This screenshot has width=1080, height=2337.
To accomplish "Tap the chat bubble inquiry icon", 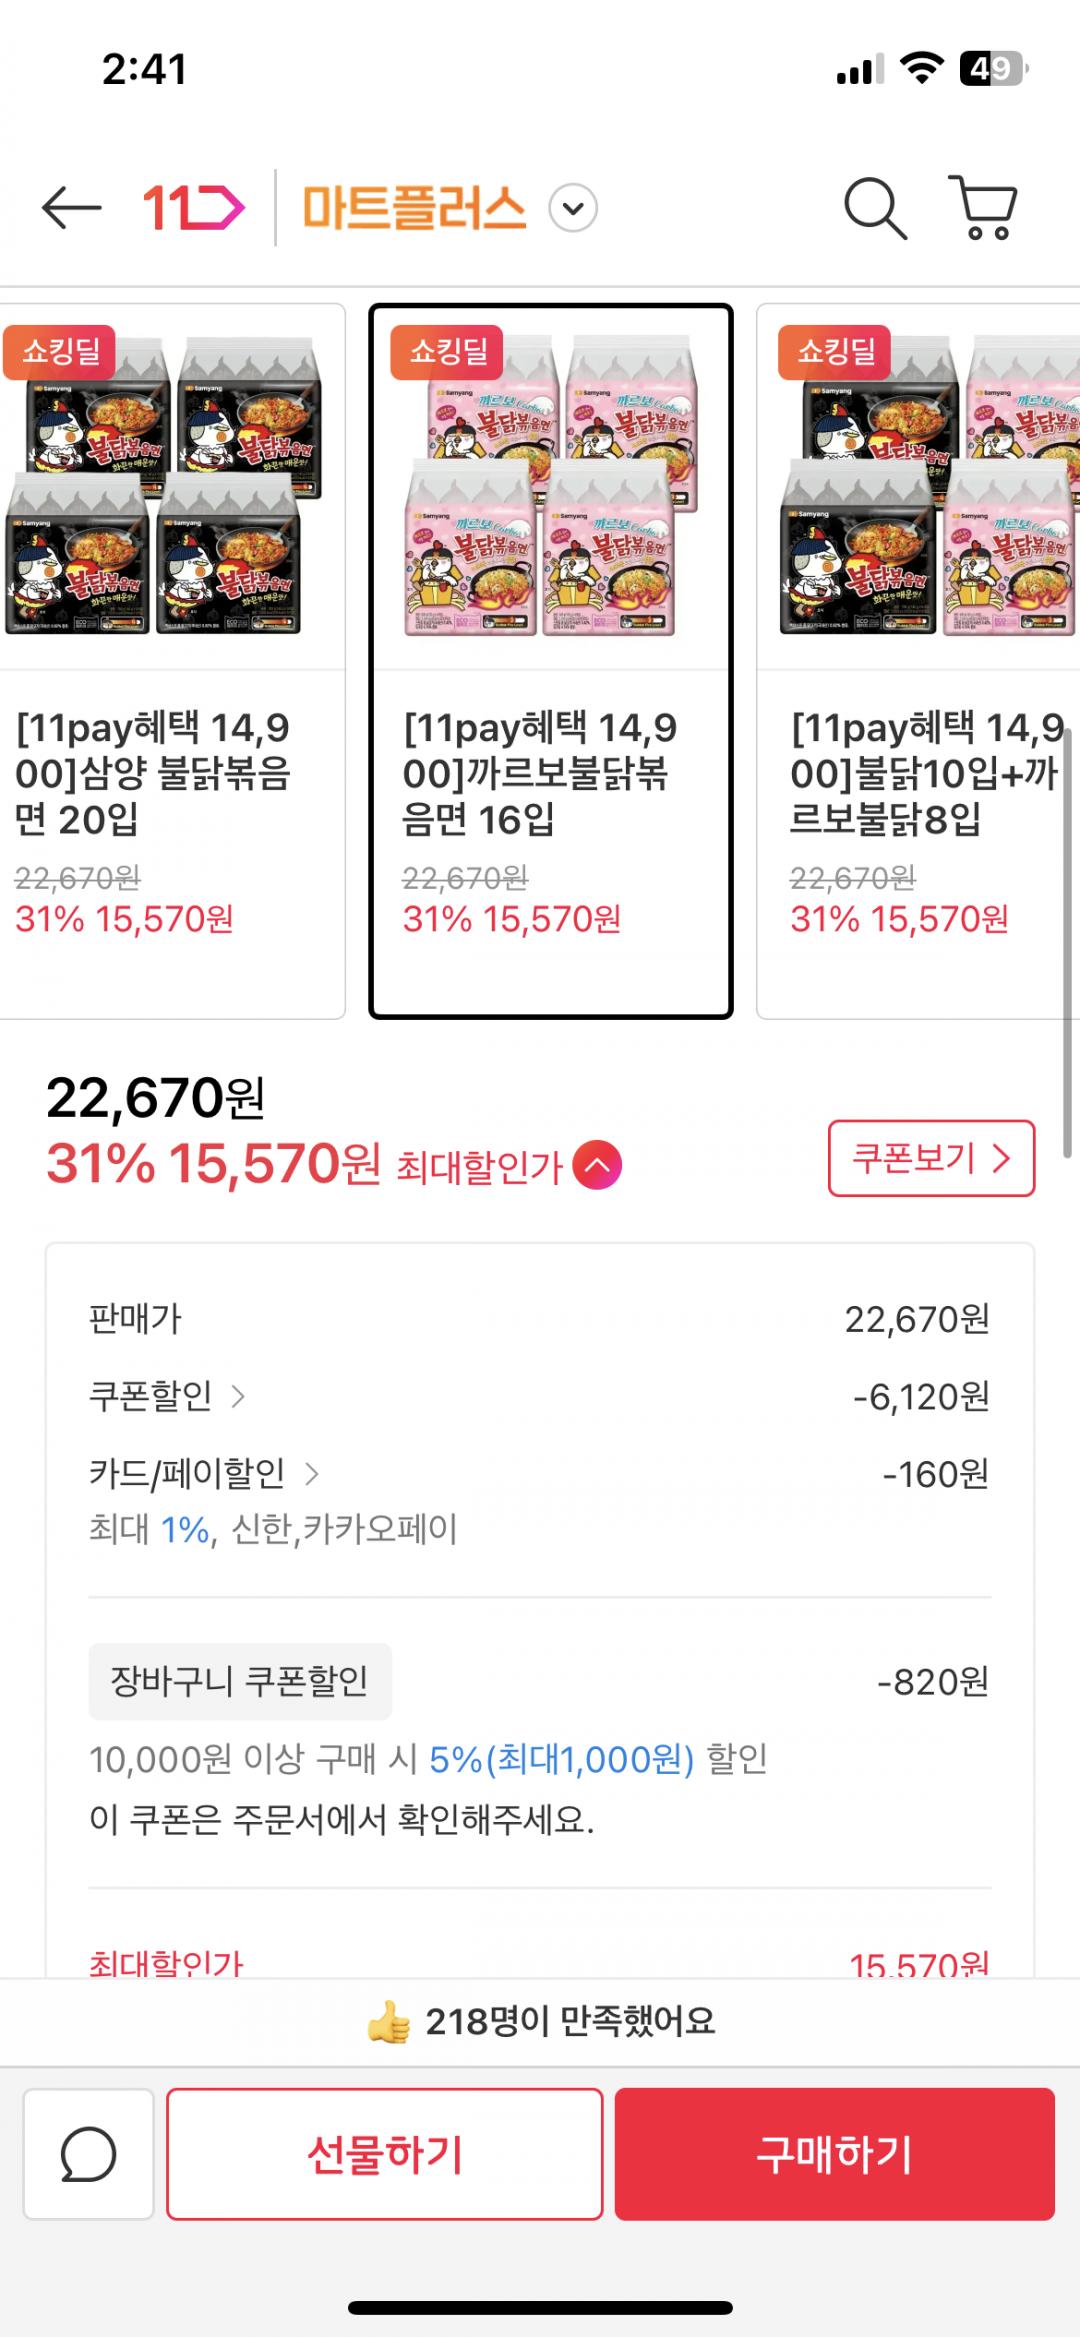I will coord(88,2154).
